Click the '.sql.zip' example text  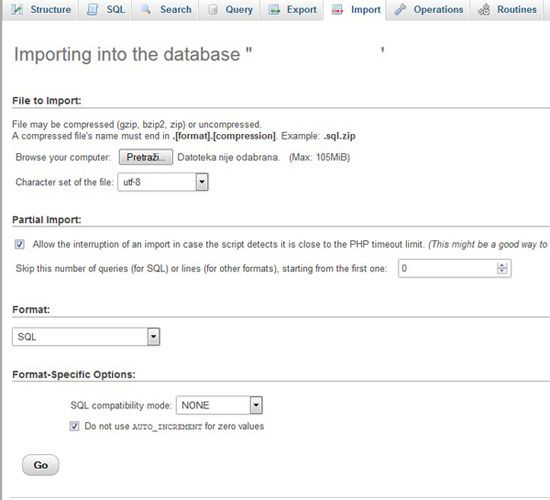tap(339, 136)
